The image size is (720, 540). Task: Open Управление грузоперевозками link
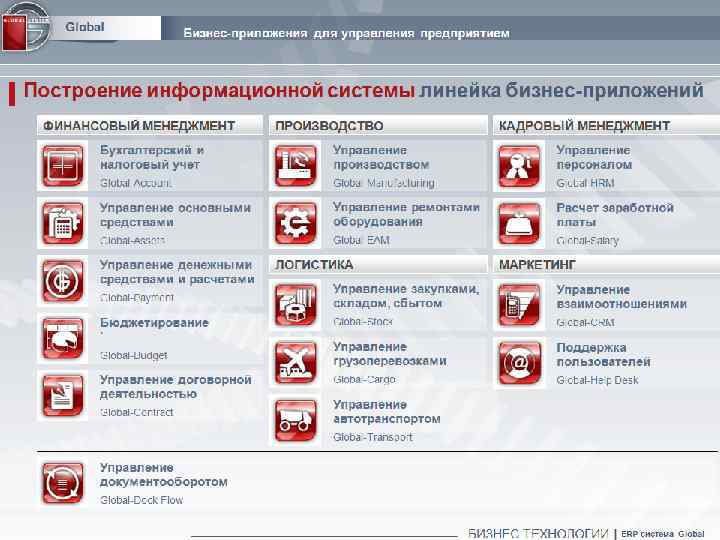point(390,354)
